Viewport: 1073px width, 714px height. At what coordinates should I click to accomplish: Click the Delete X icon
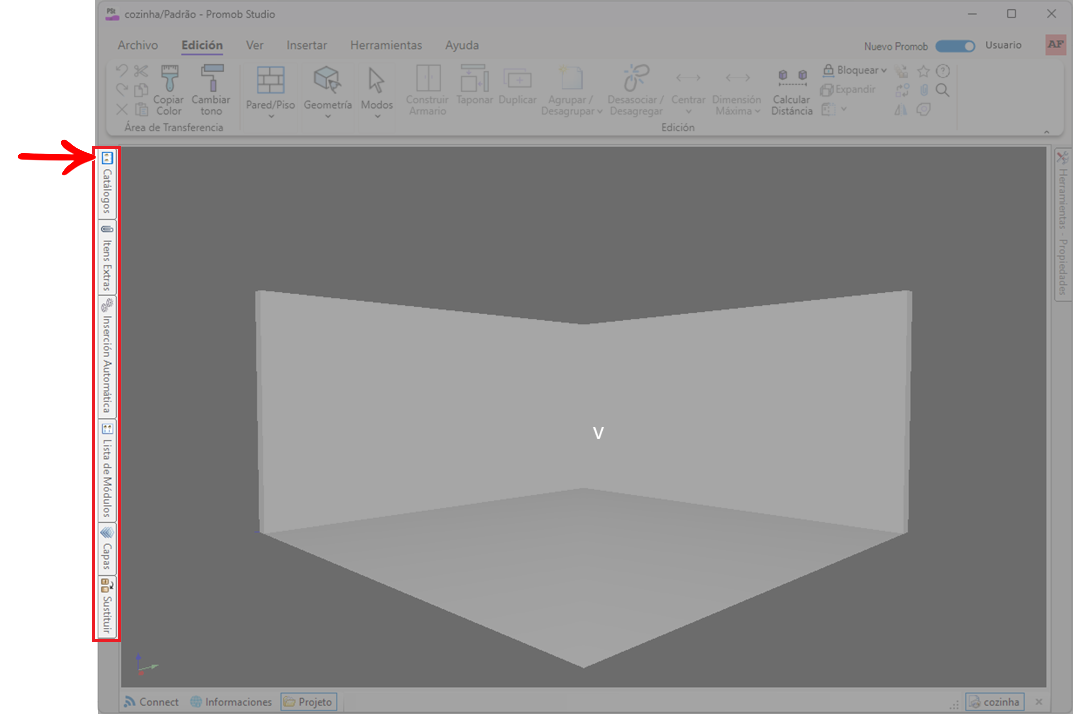[122, 109]
